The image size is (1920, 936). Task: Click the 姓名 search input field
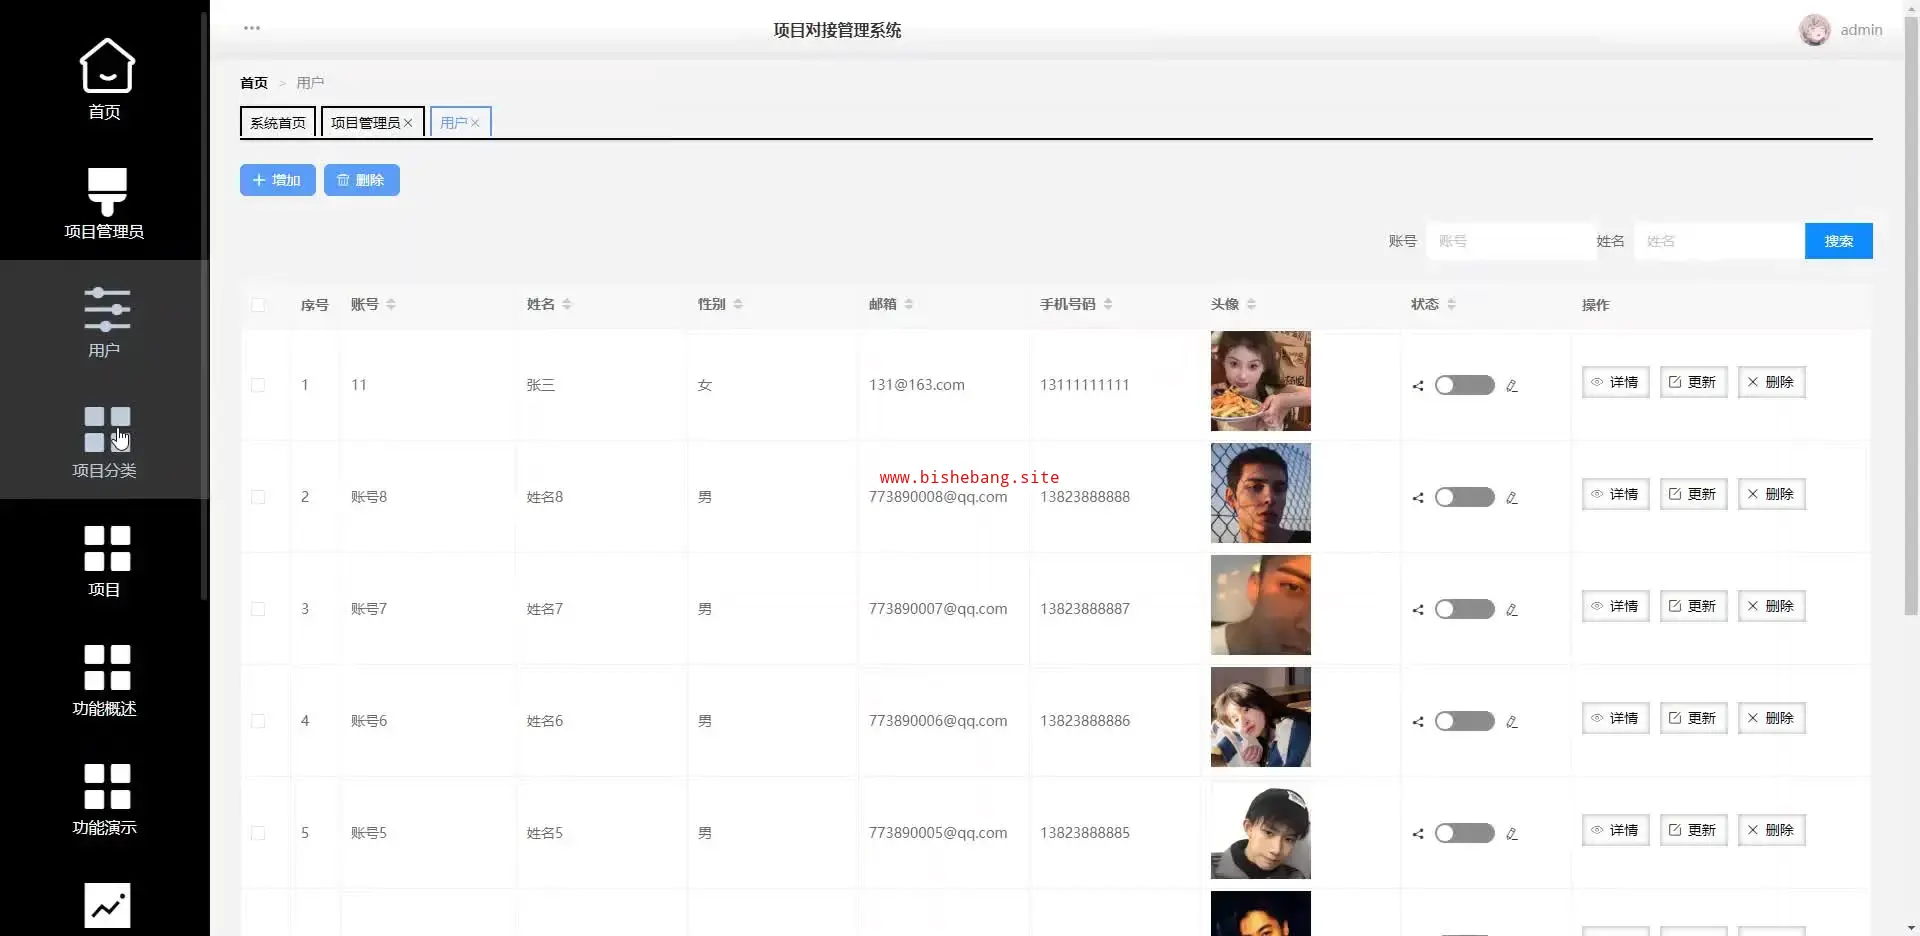click(1718, 241)
